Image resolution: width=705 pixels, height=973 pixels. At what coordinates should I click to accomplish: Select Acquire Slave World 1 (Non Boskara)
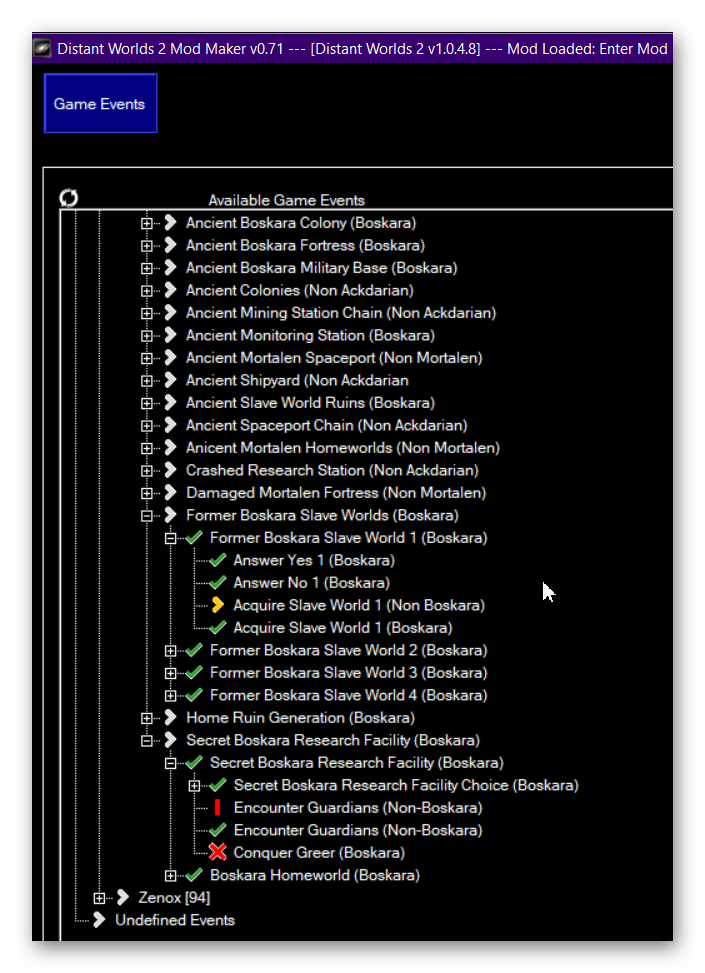click(359, 605)
